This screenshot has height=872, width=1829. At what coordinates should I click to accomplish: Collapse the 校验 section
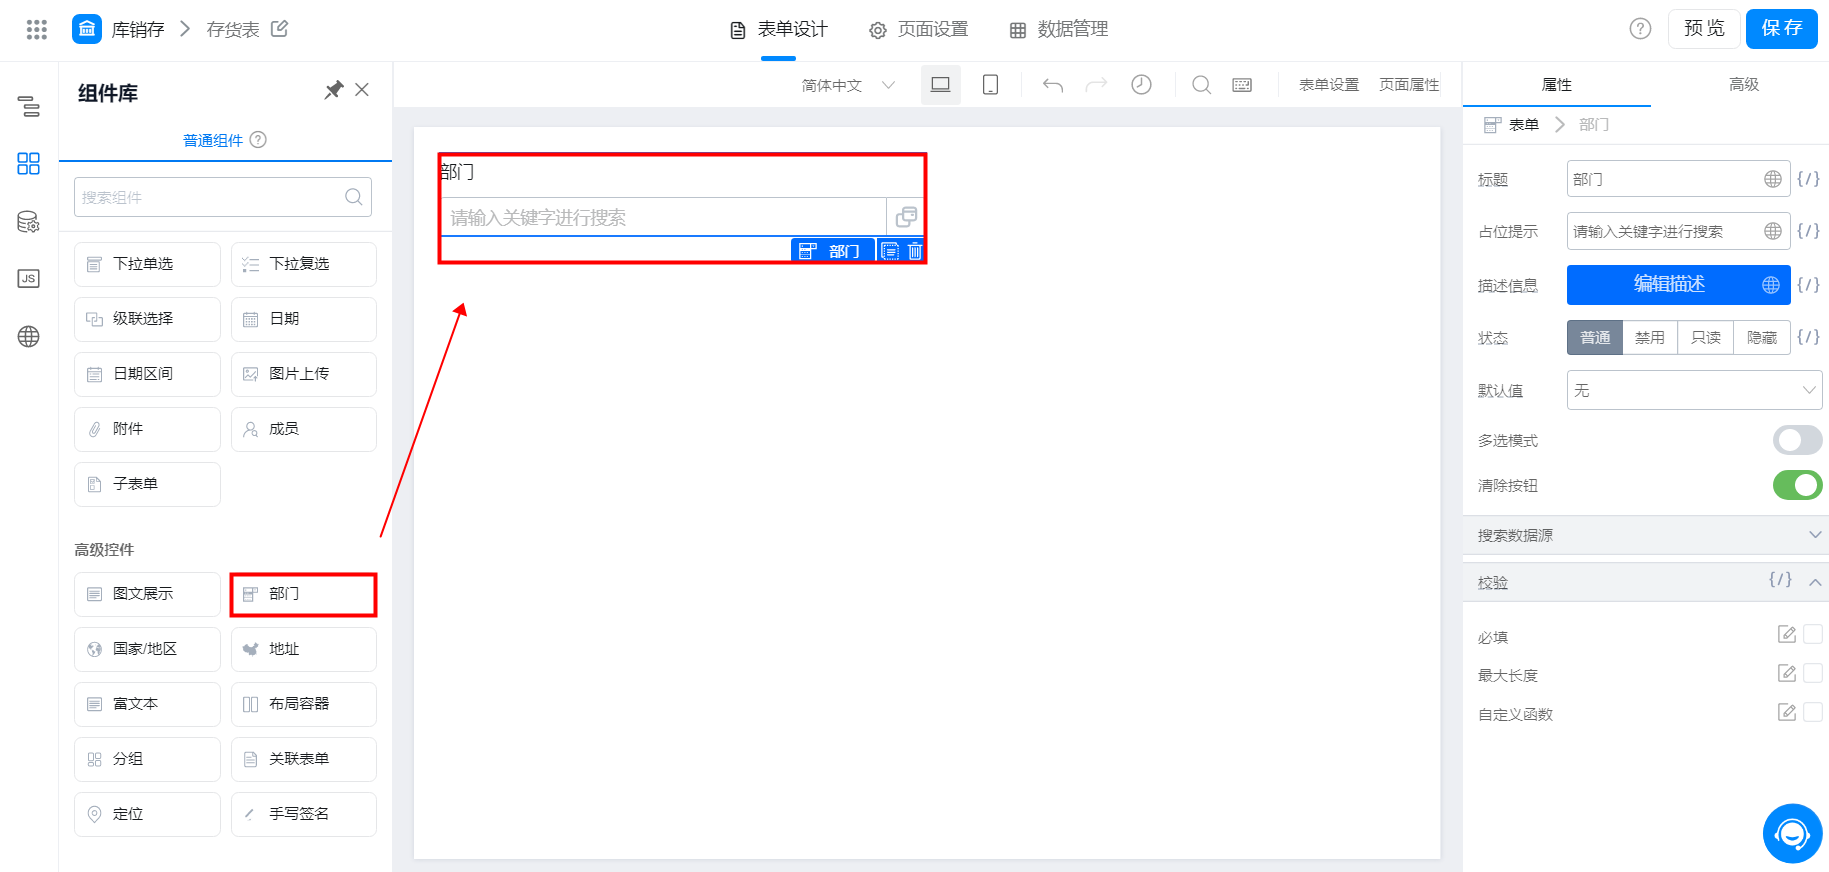pyautogui.click(x=1814, y=582)
